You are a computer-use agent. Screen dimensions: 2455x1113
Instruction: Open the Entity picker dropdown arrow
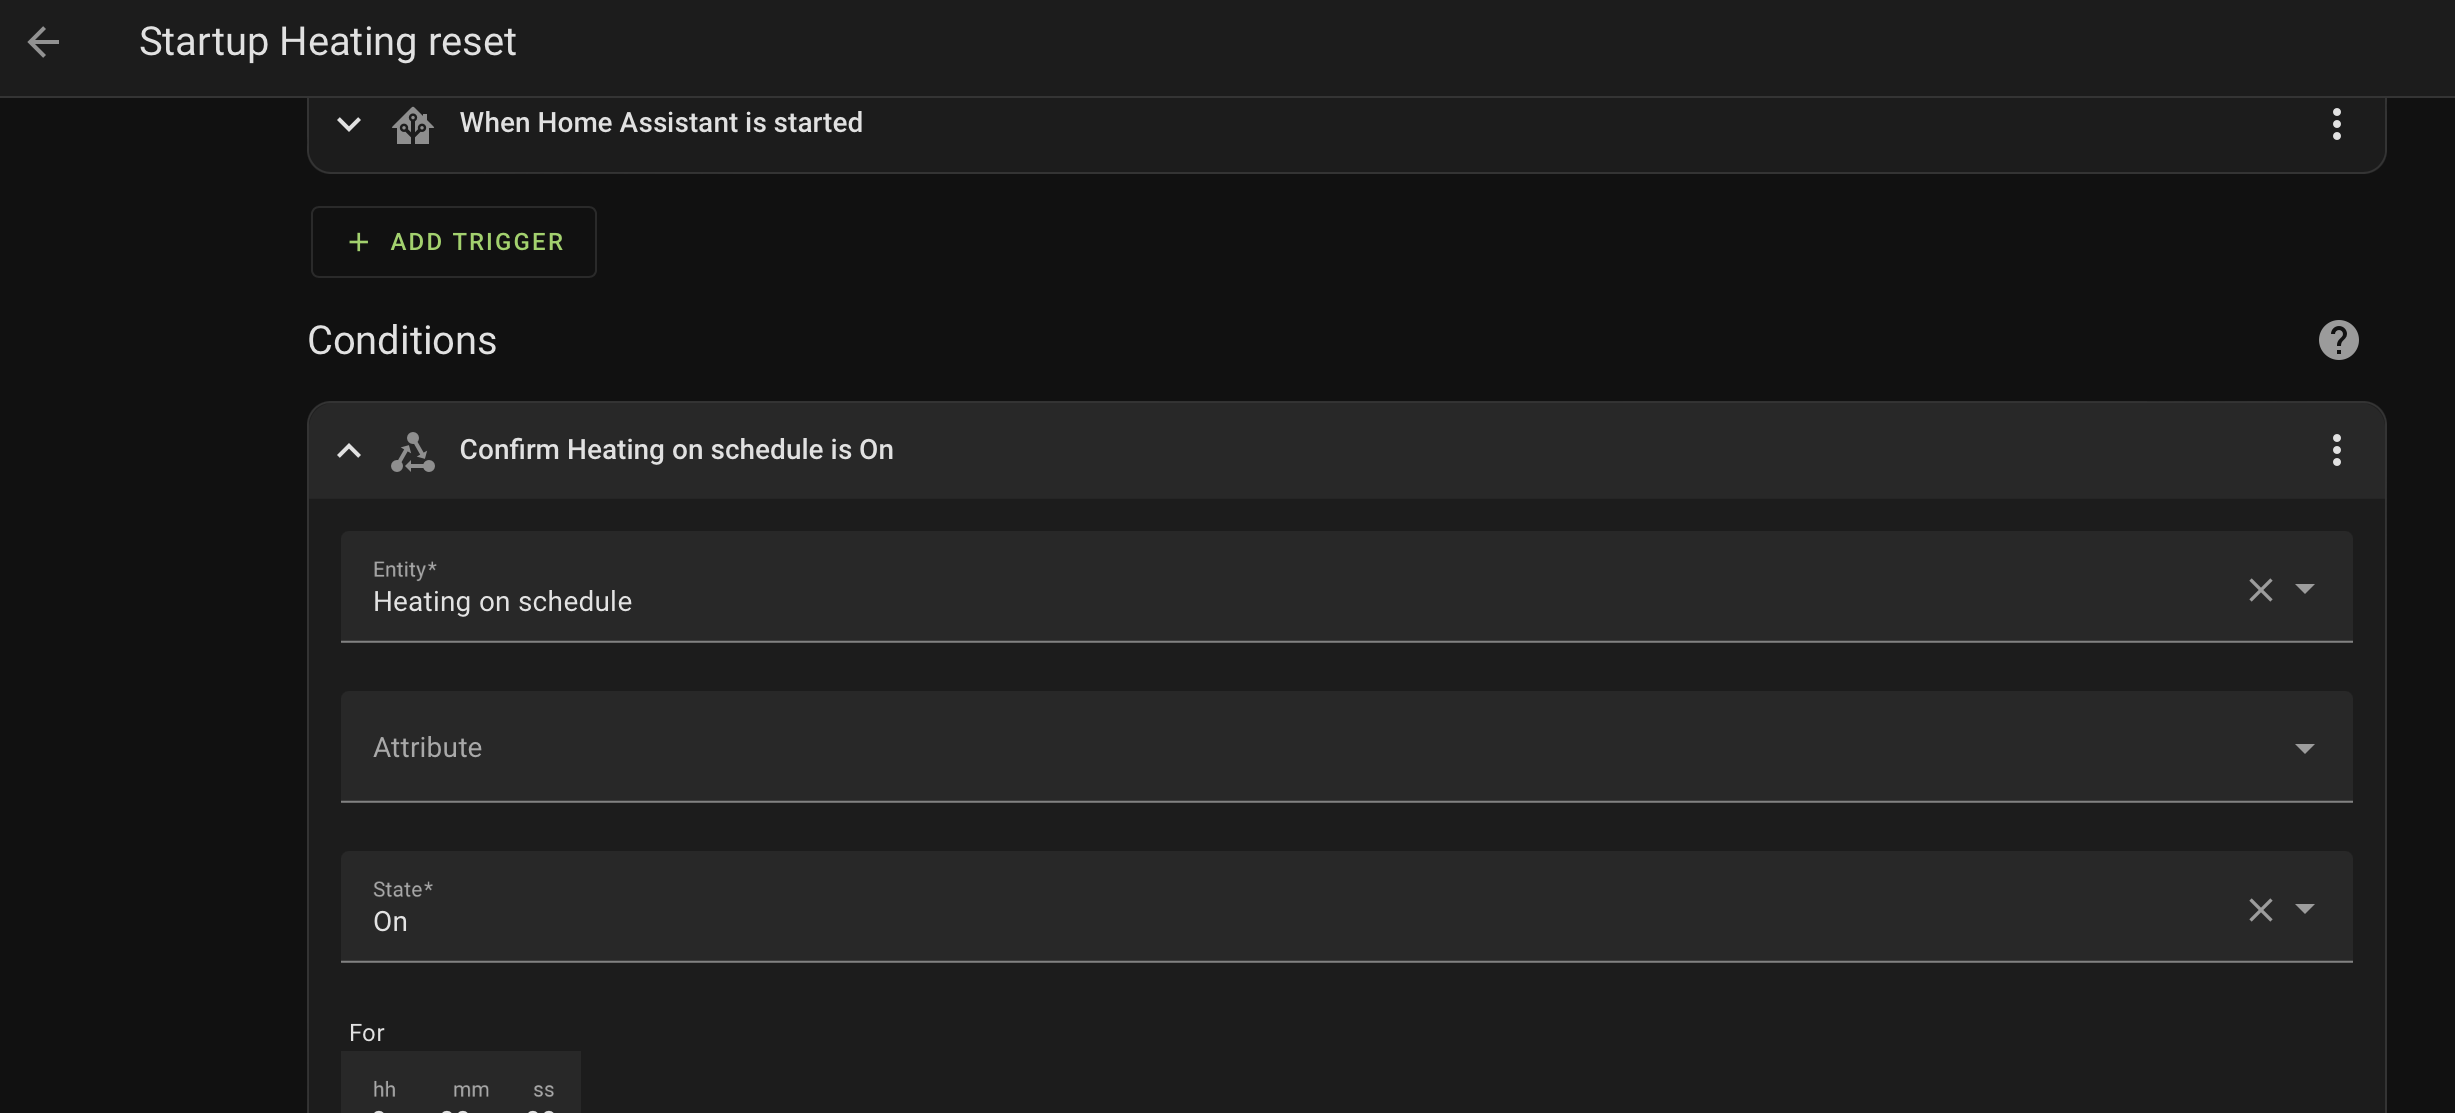[x=2305, y=590]
